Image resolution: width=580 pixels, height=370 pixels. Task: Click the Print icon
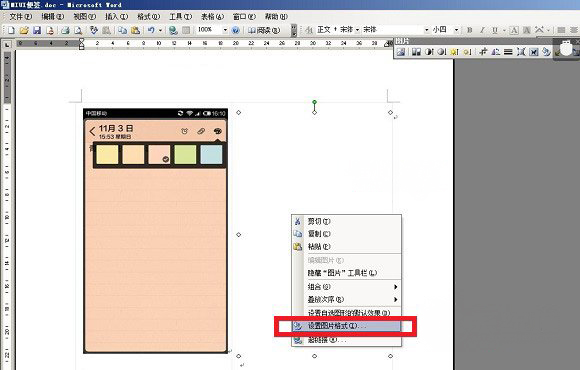[65, 30]
